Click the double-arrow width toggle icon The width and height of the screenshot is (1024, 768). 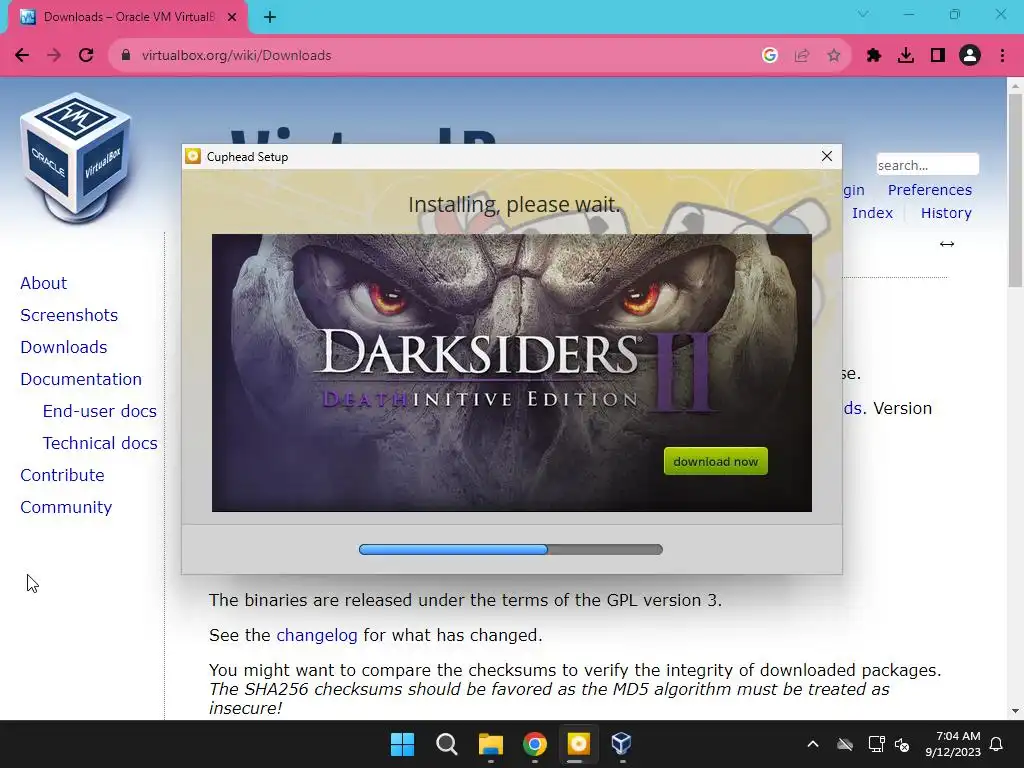pos(946,244)
